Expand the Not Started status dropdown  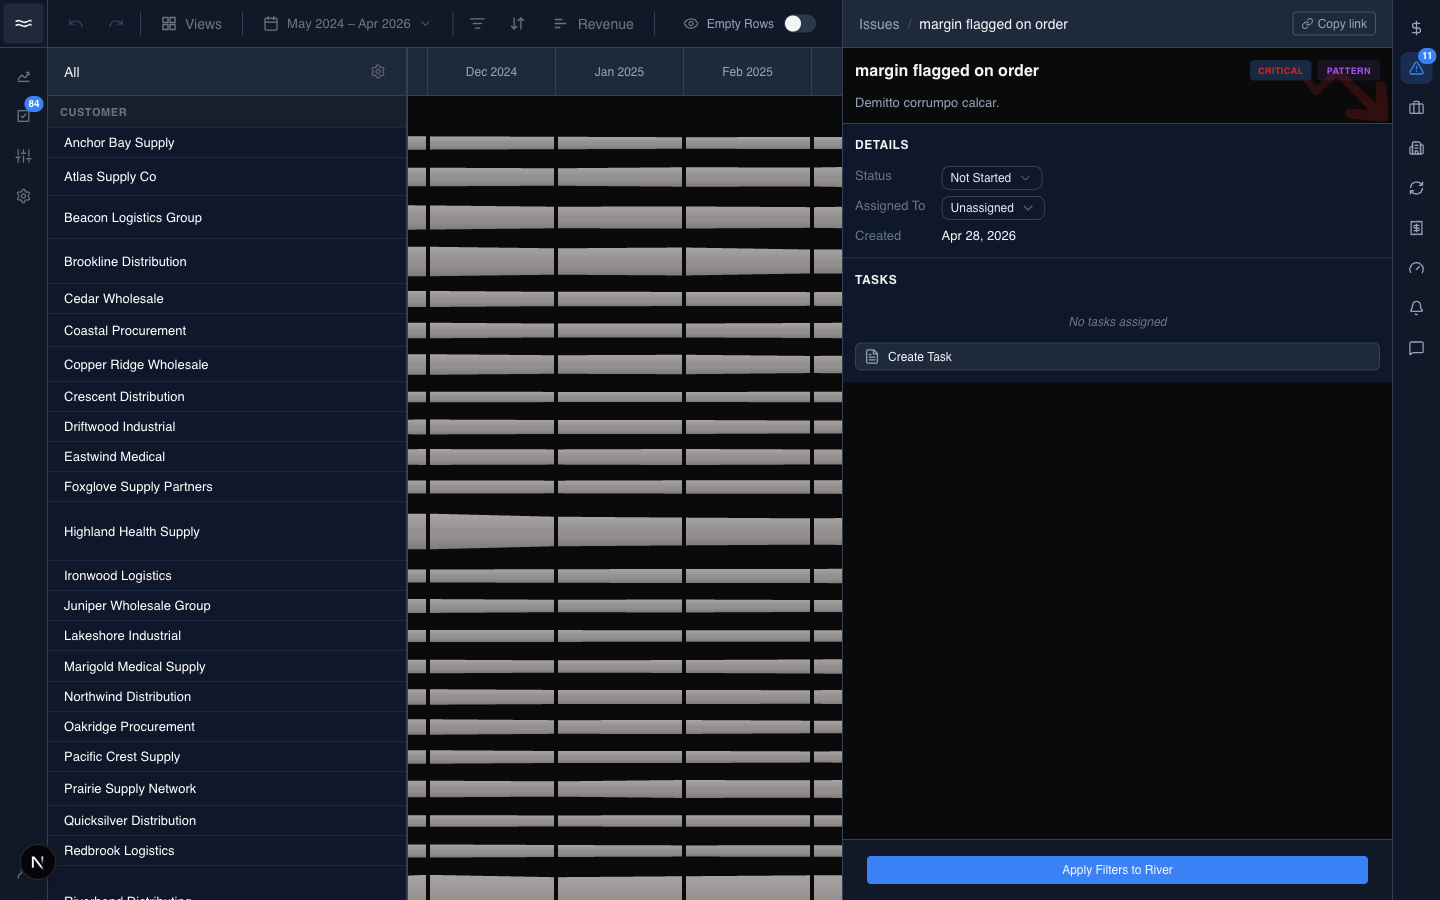tap(991, 178)
